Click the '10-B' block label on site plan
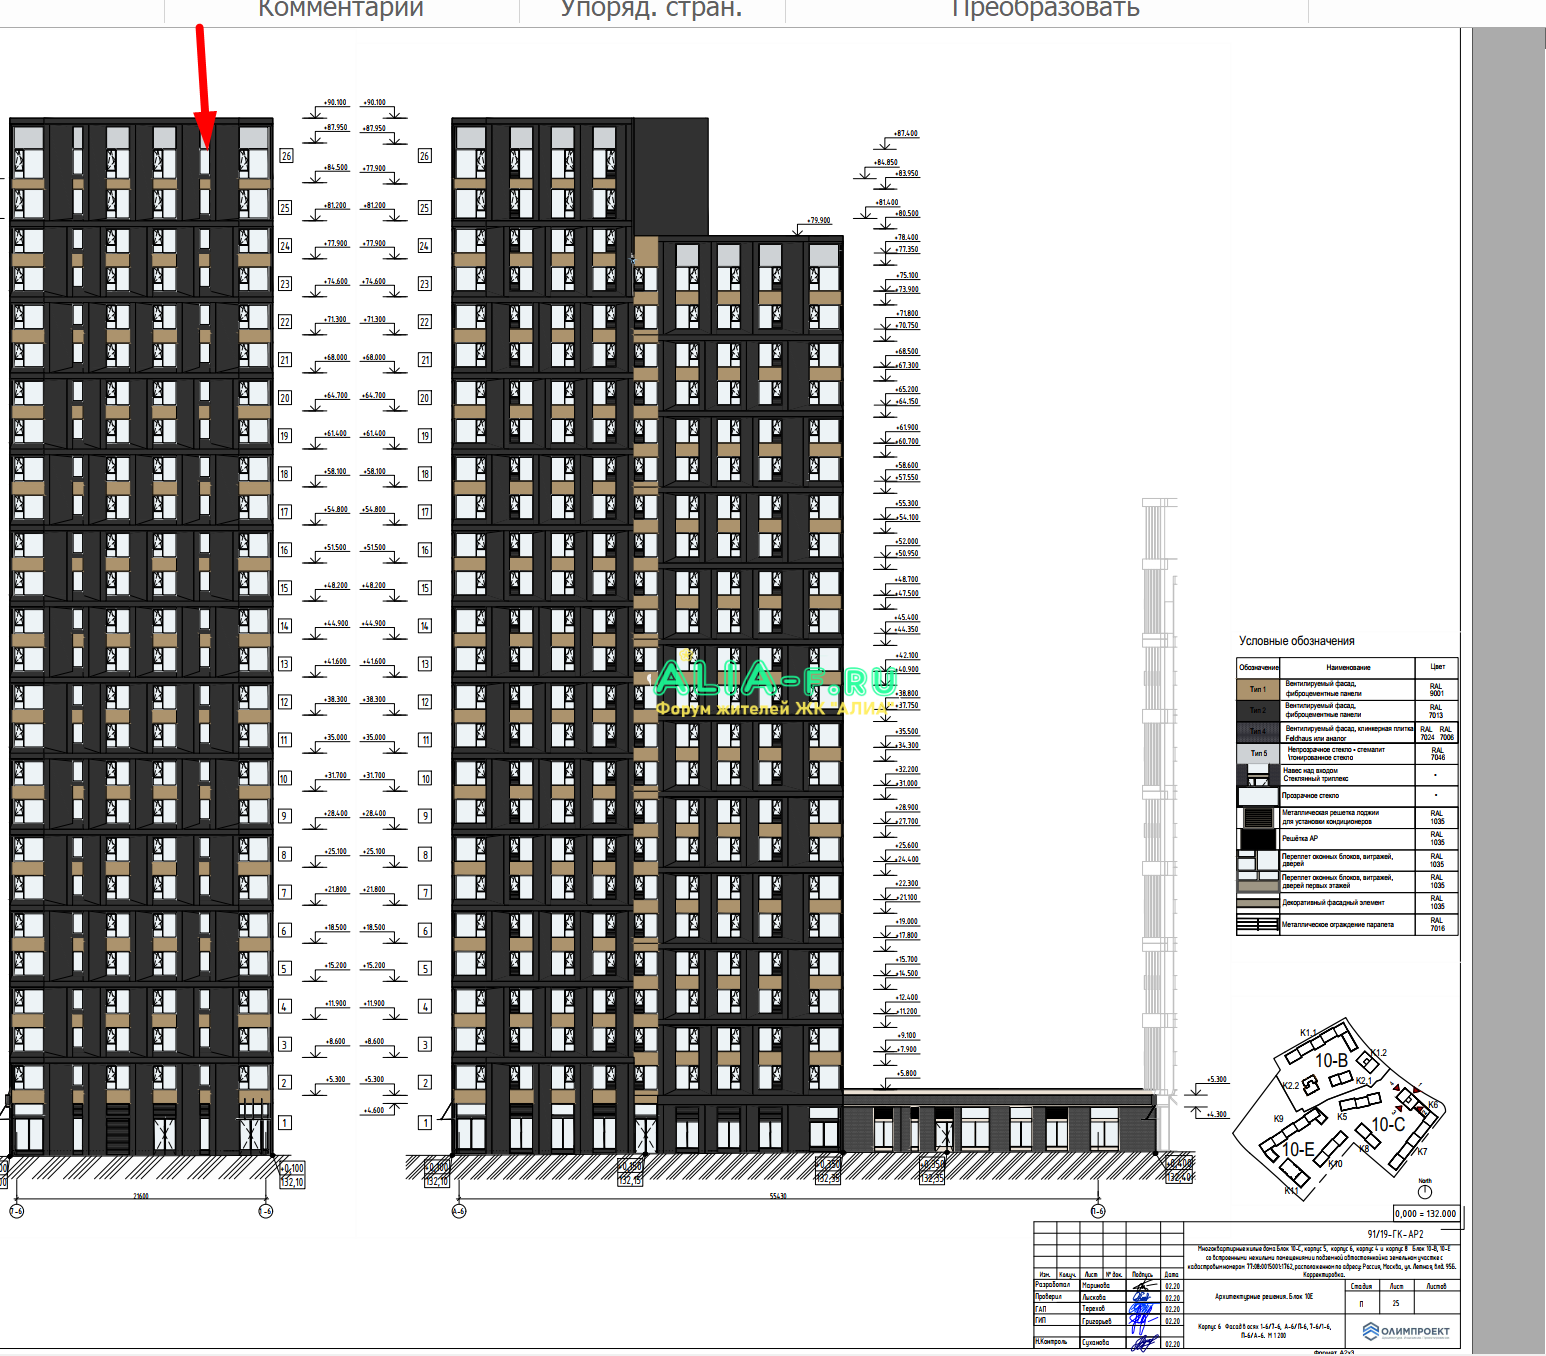This screenshot has width=1546, height=1356. point(1331,1061)
